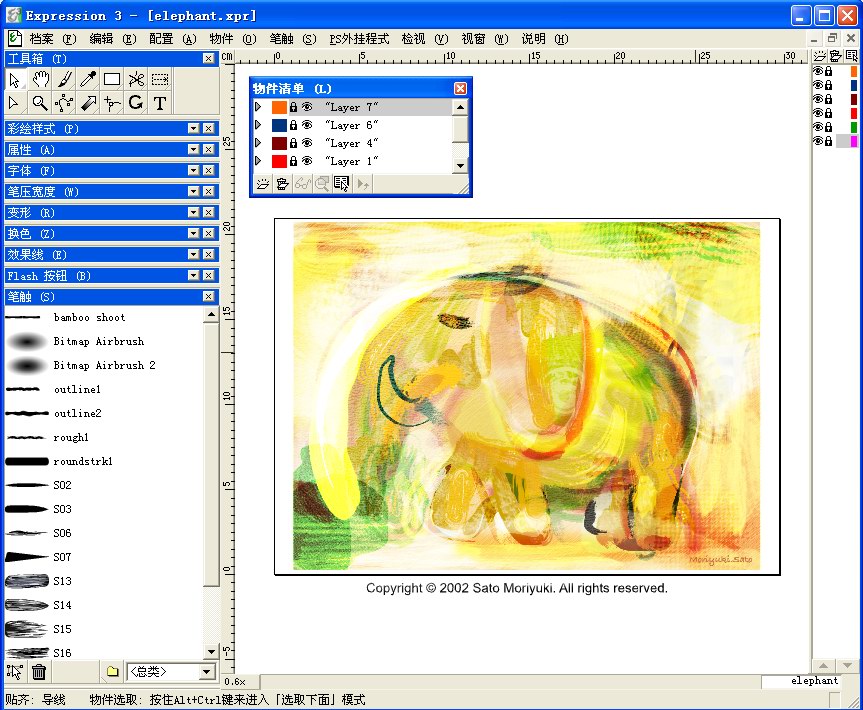The height and width of the screenshot is (710, 863).
Task: Click down arrow of 物件清单 list scrollbar
Action: click(x=460, y=165)
